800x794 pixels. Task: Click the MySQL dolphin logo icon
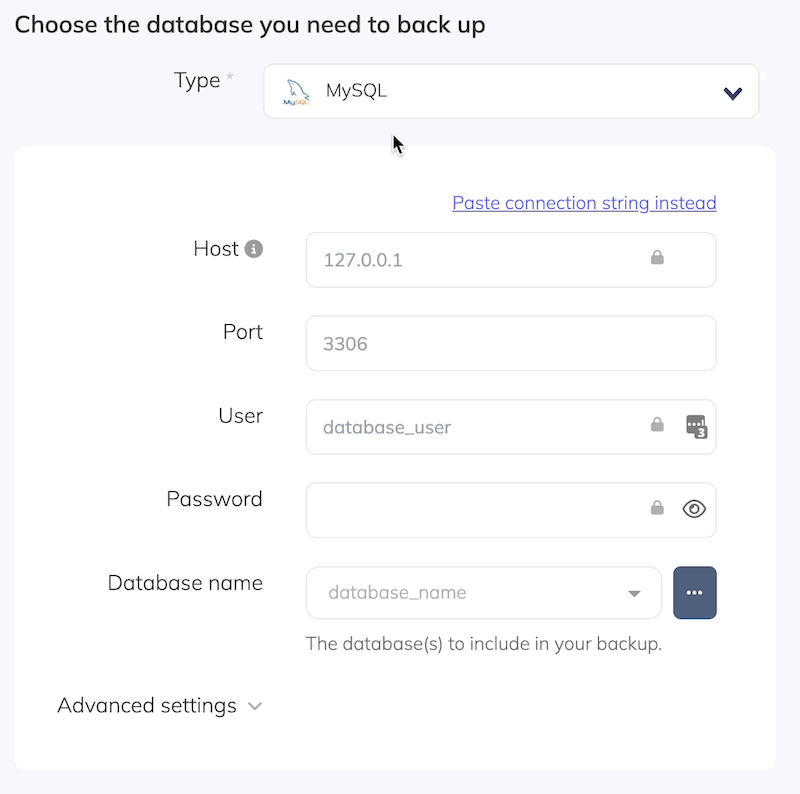(x=296, y=92)
